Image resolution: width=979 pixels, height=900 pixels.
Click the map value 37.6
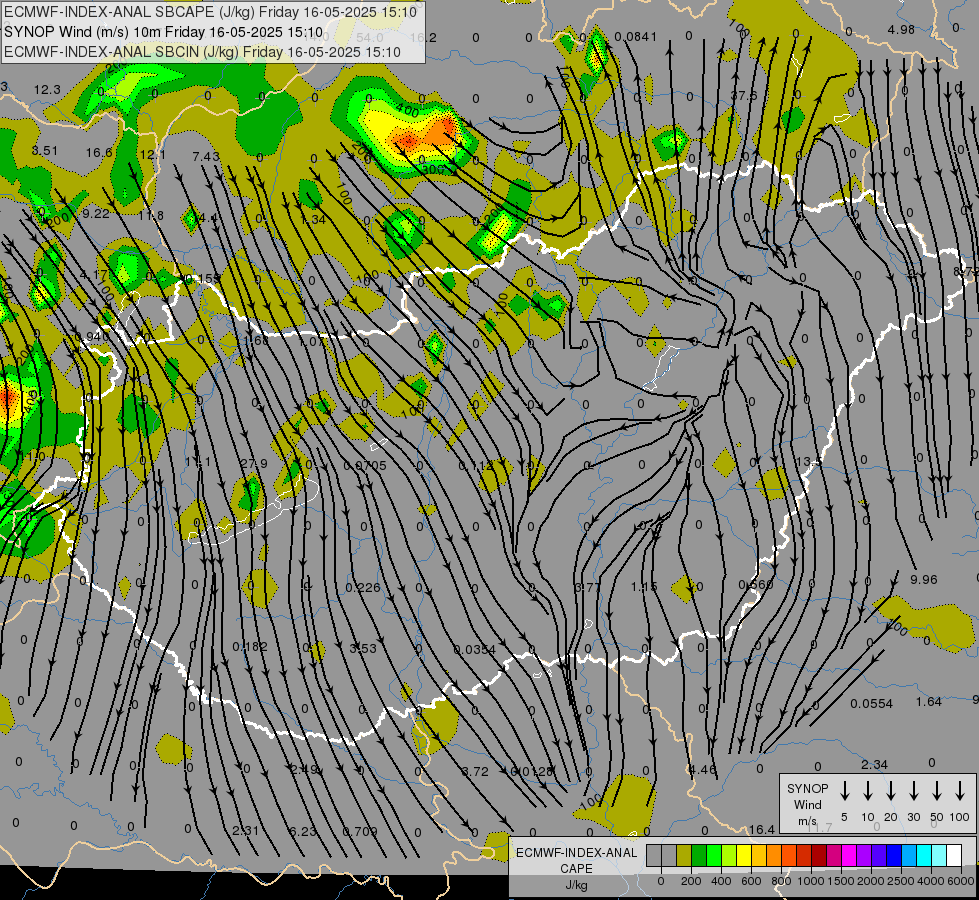744,96
